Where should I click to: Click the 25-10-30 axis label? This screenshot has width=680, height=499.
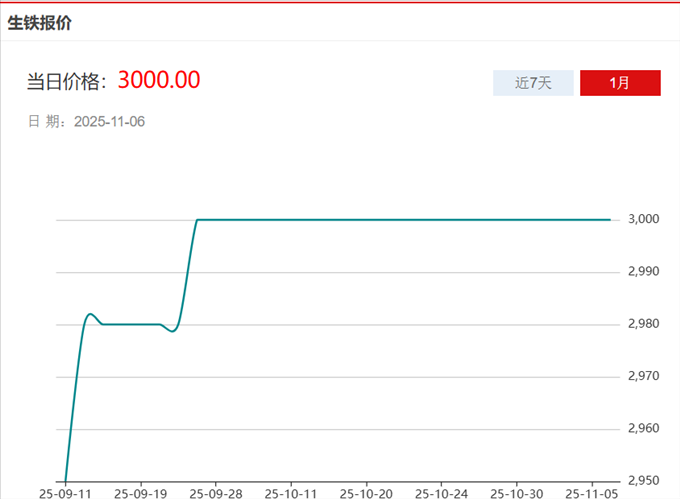click(516, 493)
